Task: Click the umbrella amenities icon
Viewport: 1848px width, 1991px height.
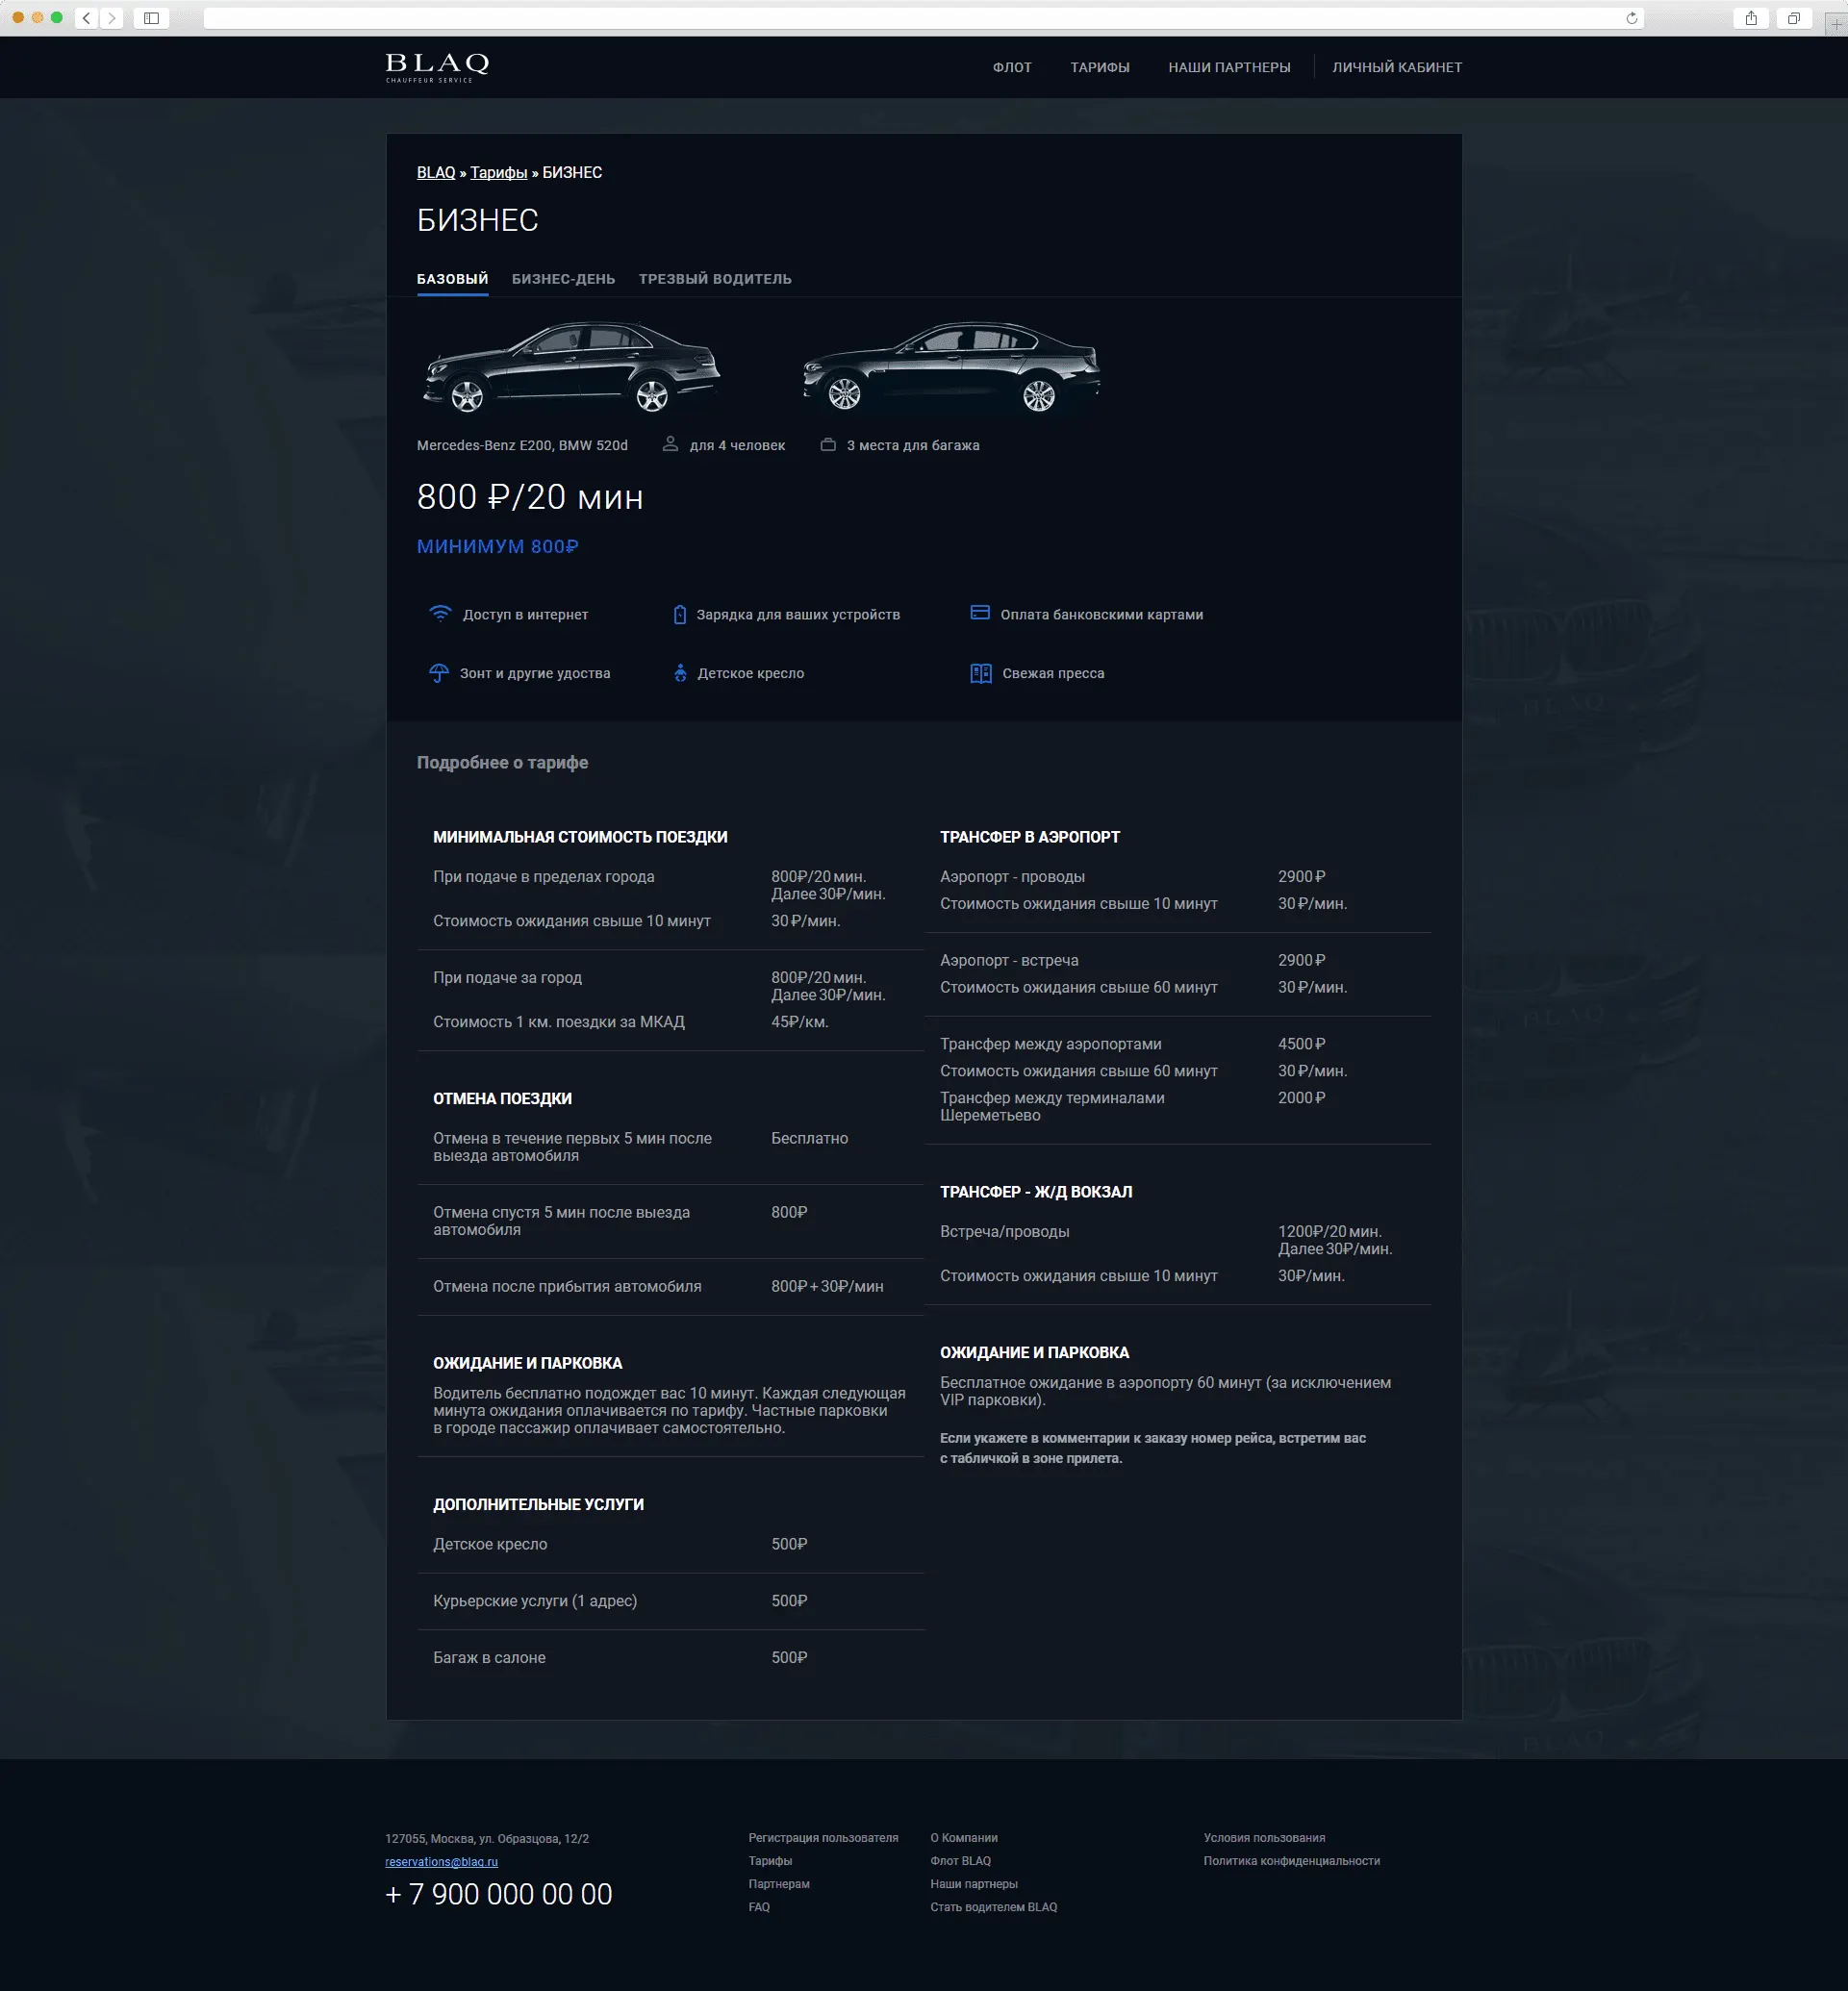Action: [438, 672]
